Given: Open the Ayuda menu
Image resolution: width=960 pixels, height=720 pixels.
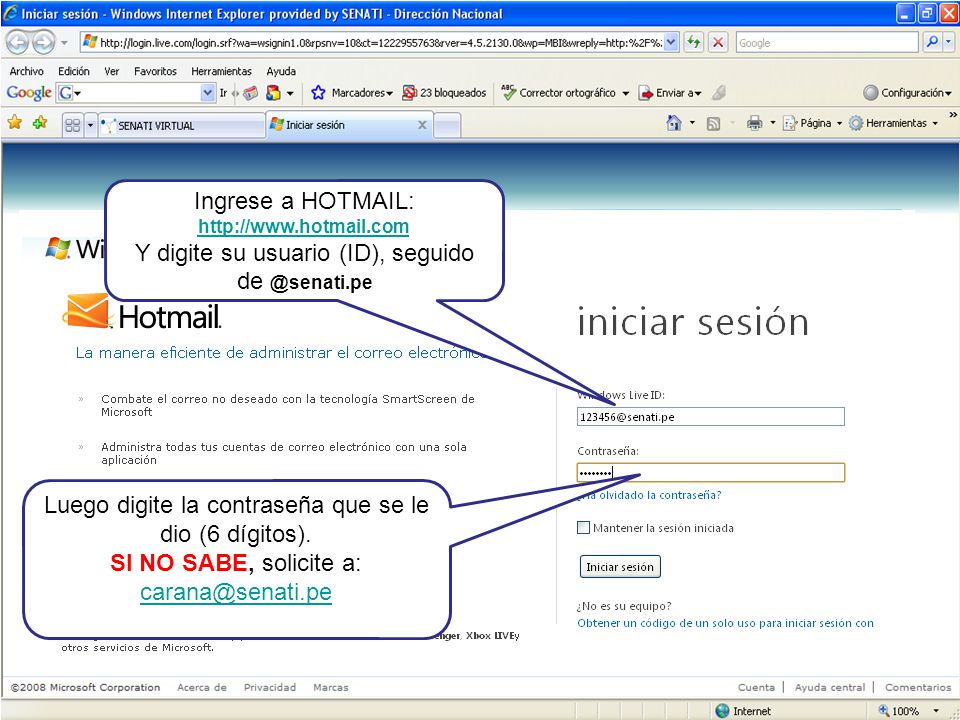Looking at the screenshot, I should (x=281, y=71).
